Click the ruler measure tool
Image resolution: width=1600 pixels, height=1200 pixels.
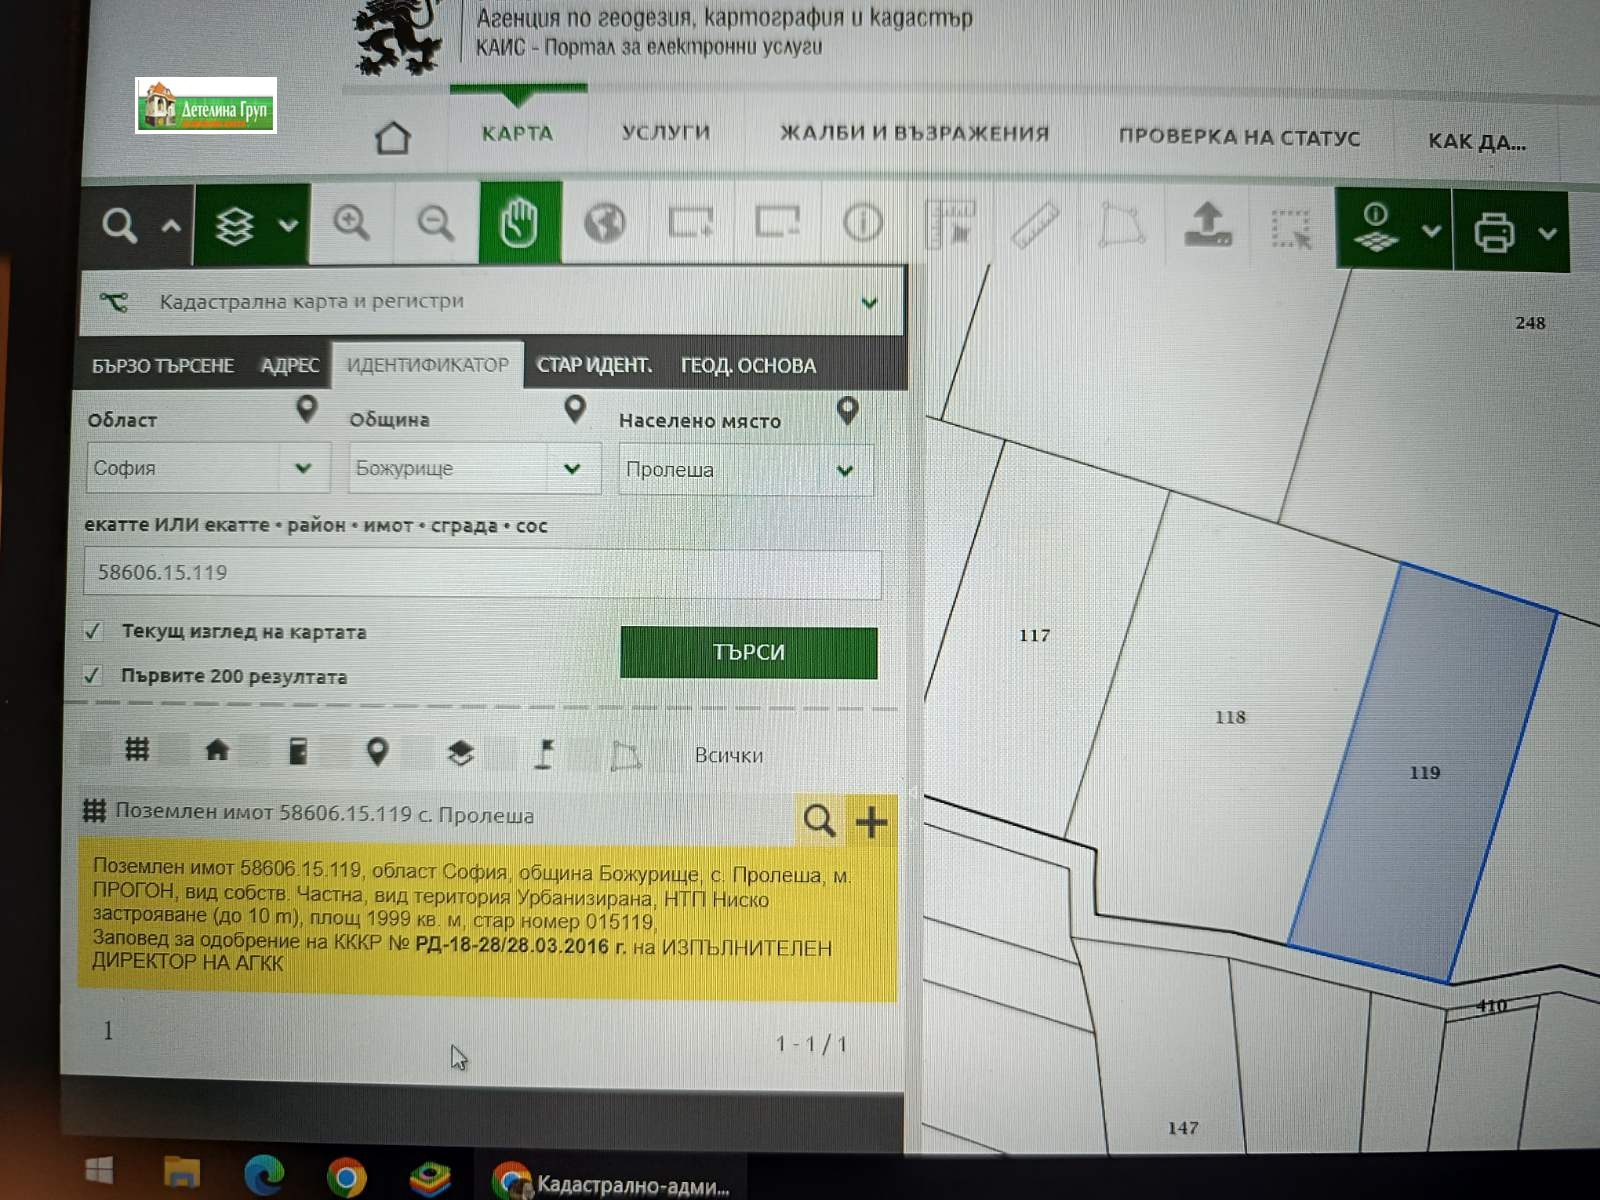coord(1035,224)
